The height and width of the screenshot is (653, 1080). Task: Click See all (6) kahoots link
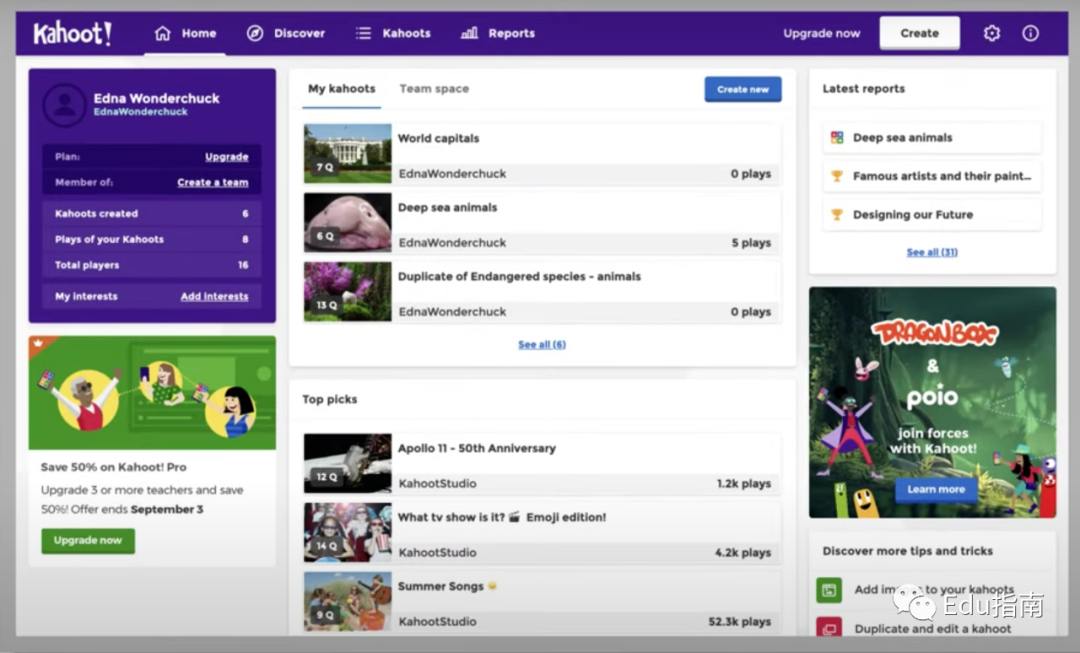pyautogui.click(x=542, y=344)
